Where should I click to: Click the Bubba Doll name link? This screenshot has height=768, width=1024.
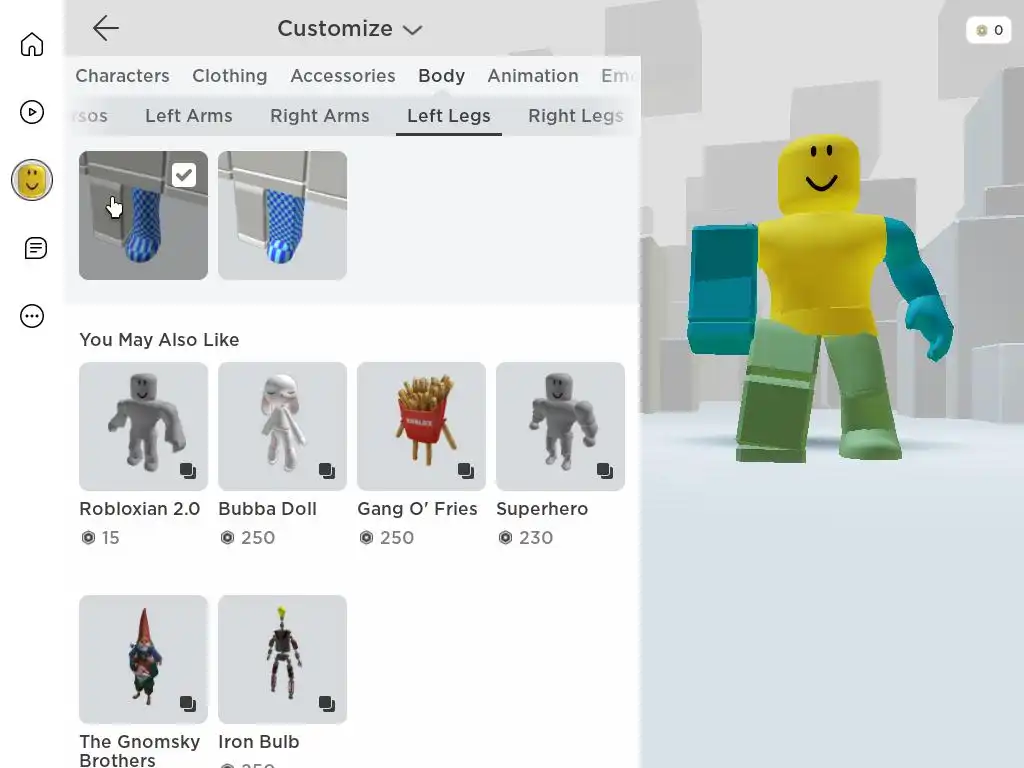(268, 509)
